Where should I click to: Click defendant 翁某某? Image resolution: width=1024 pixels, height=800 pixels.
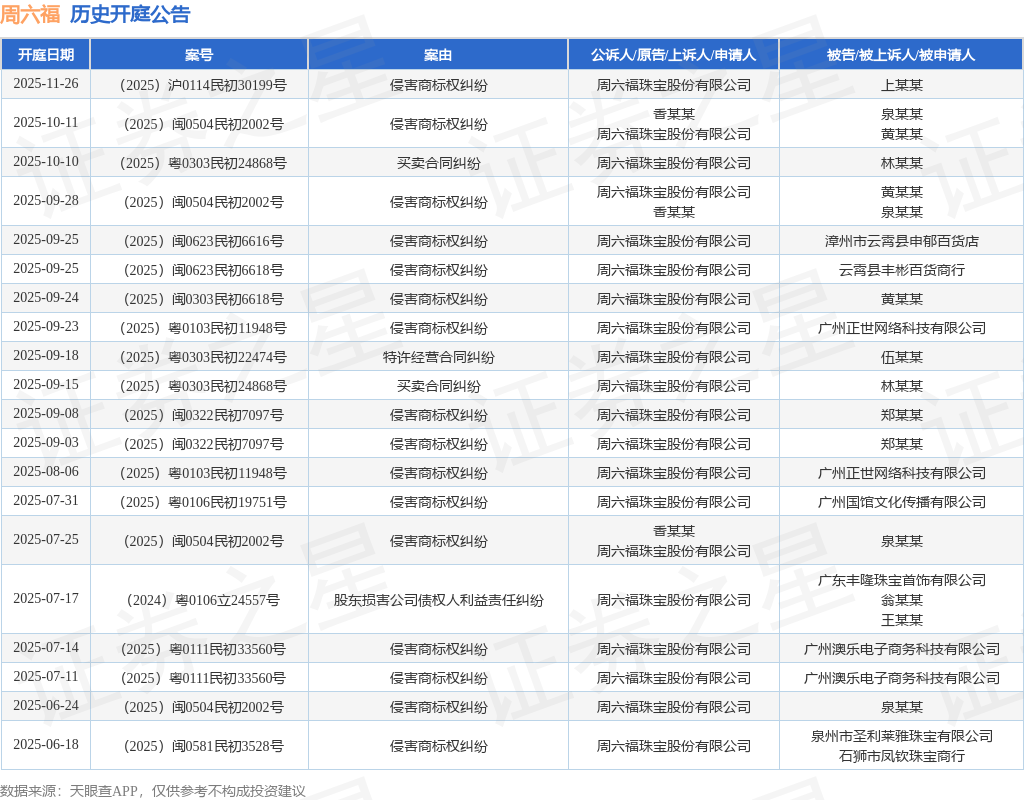[901, 600]
